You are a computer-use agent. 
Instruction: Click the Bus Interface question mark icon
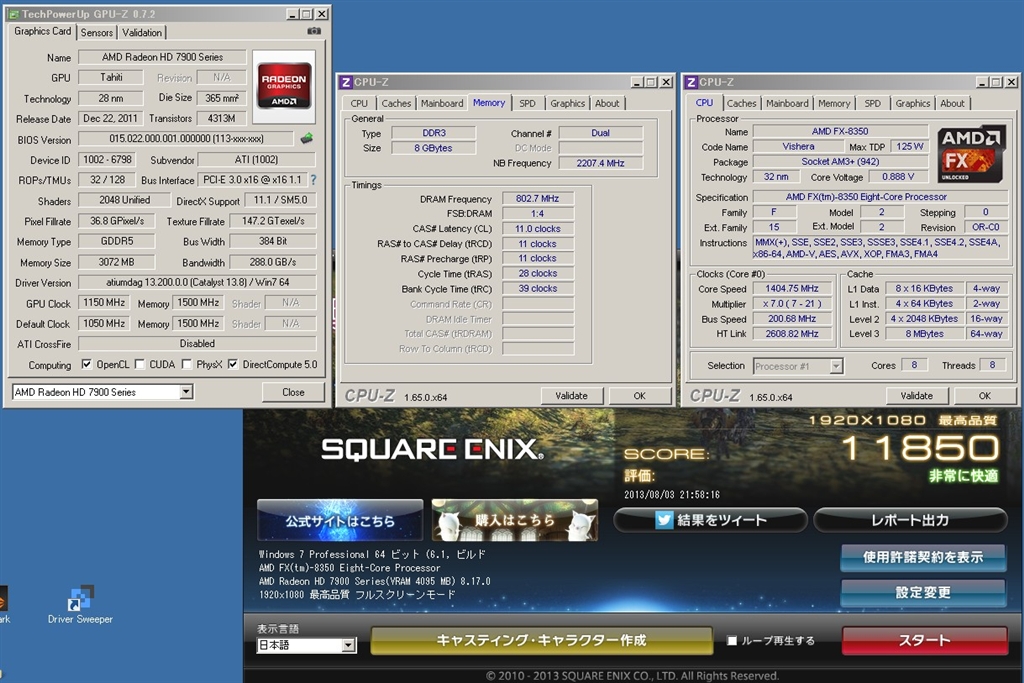click(x=313, y=179)
